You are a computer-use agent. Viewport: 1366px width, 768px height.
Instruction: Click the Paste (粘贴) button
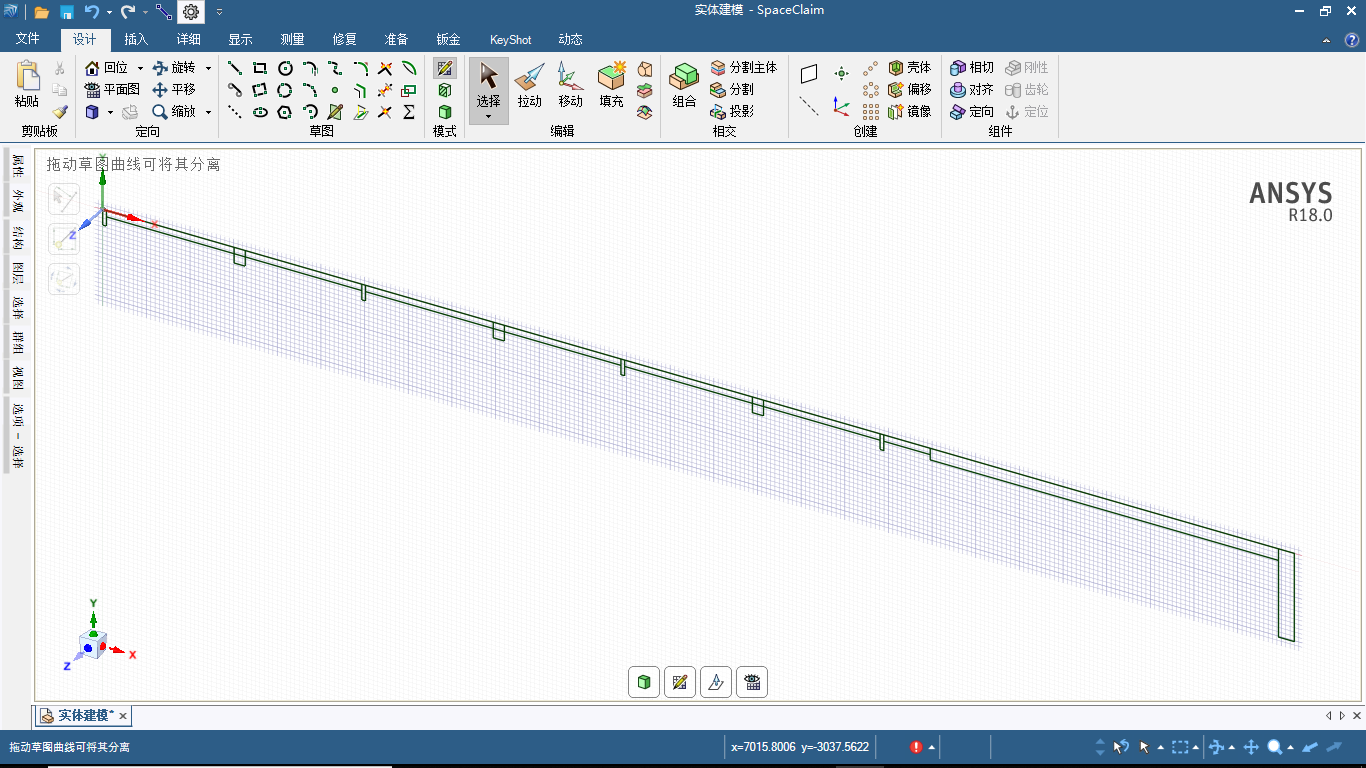27,85
